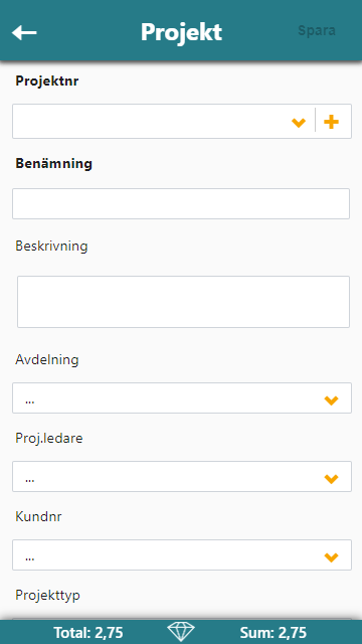Select the Sum: 2,75 status text
This screenshot has height=644, width=362.
pos(273,633)
